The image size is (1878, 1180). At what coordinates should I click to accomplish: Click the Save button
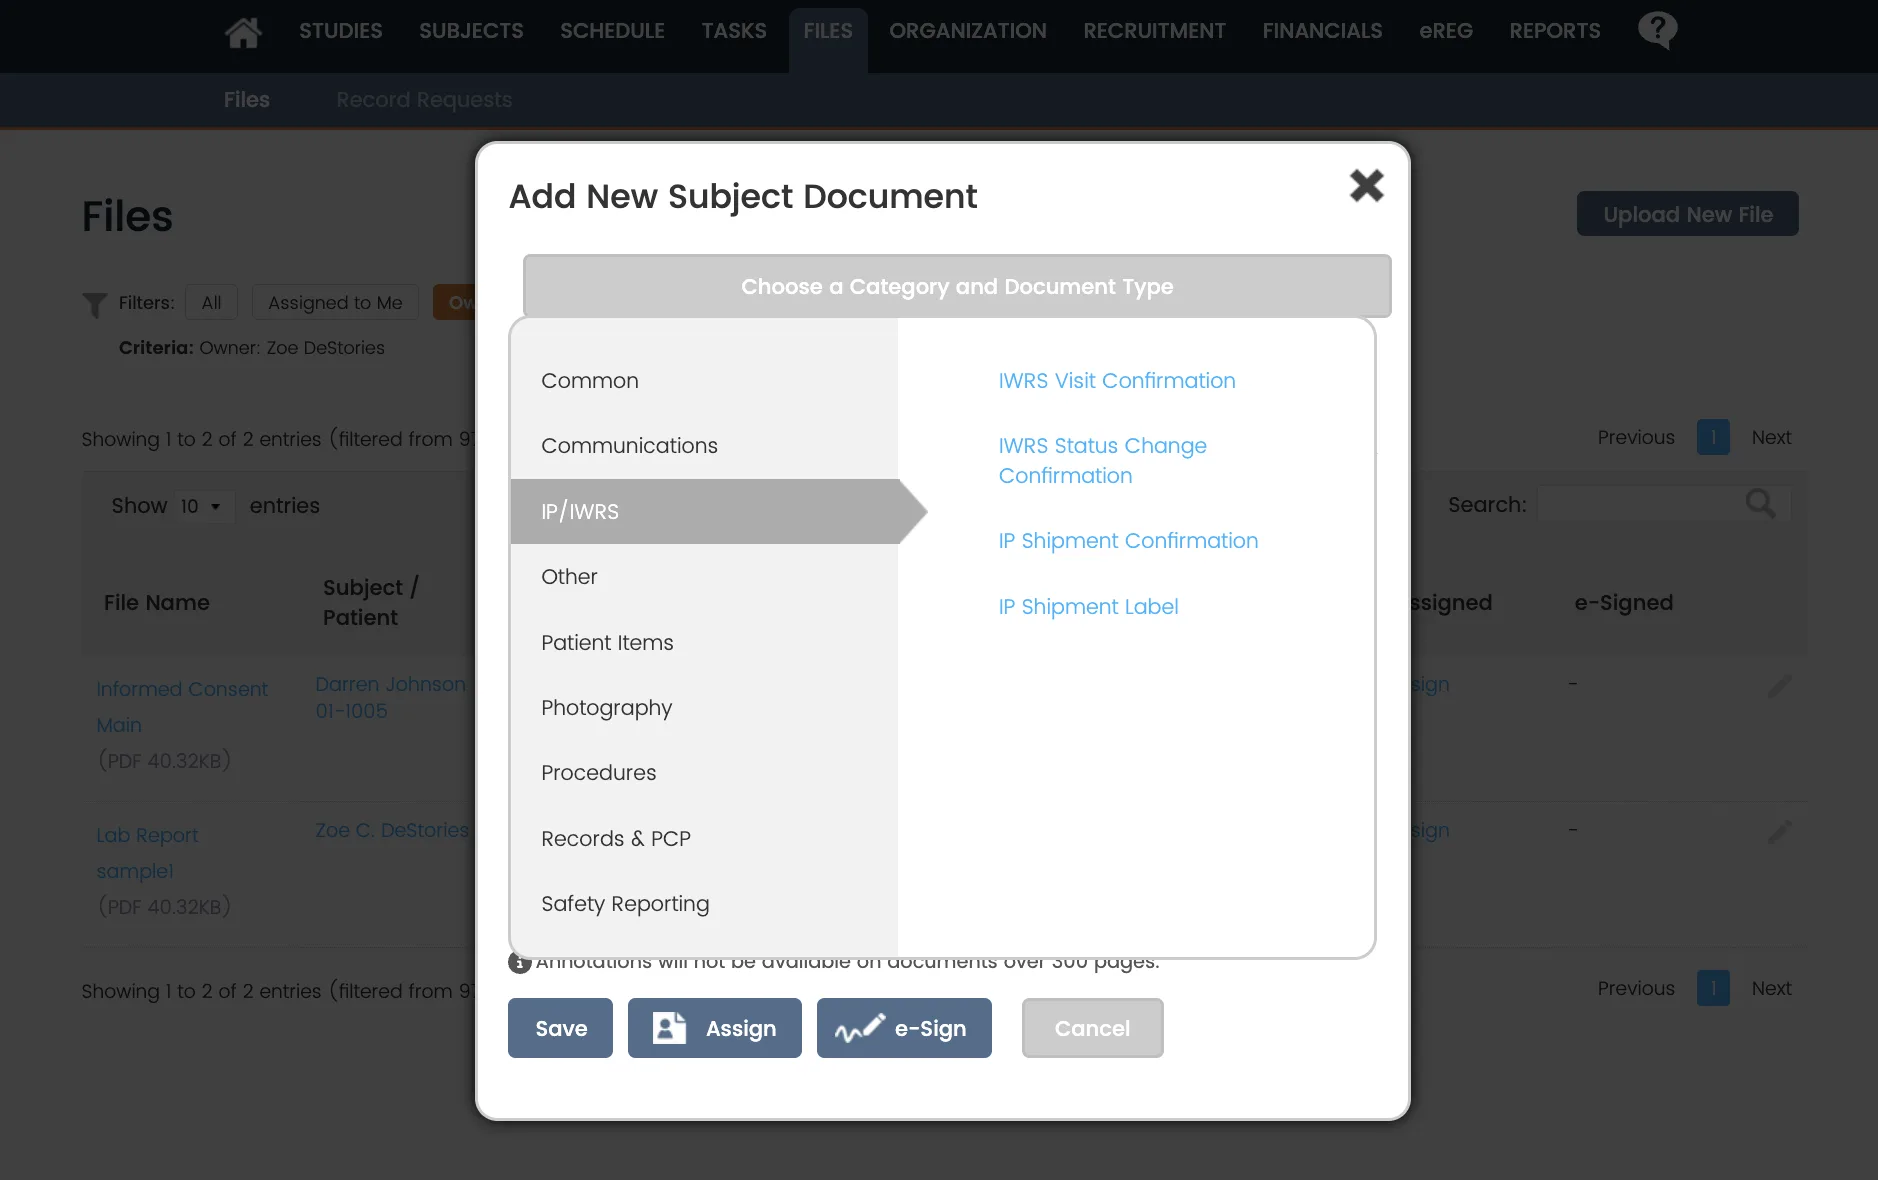560,1028
